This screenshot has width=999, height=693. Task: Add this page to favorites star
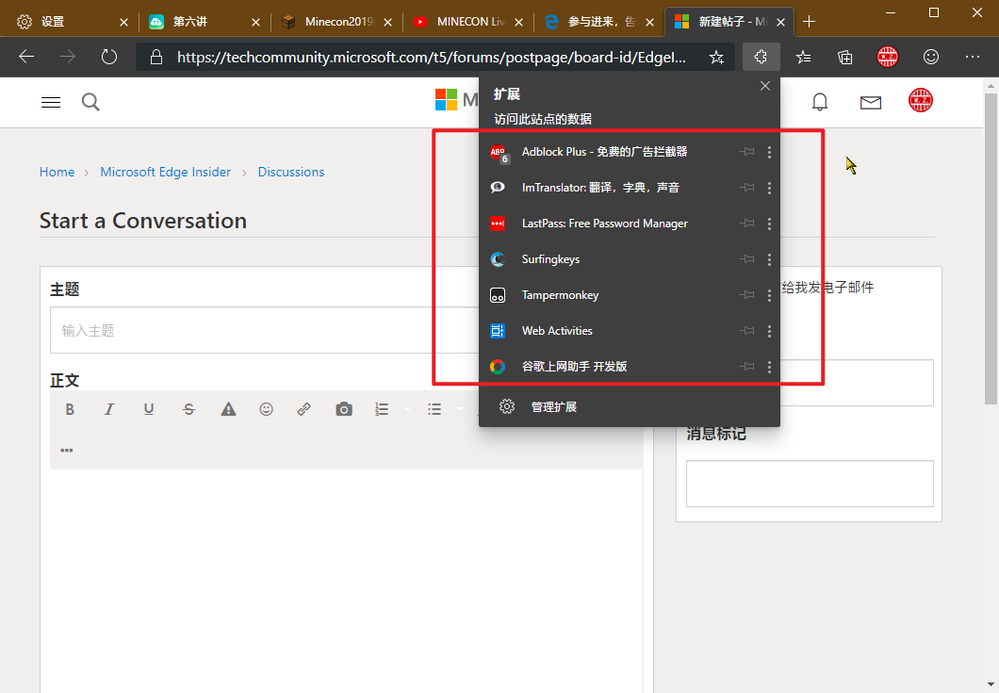(716, 57)
